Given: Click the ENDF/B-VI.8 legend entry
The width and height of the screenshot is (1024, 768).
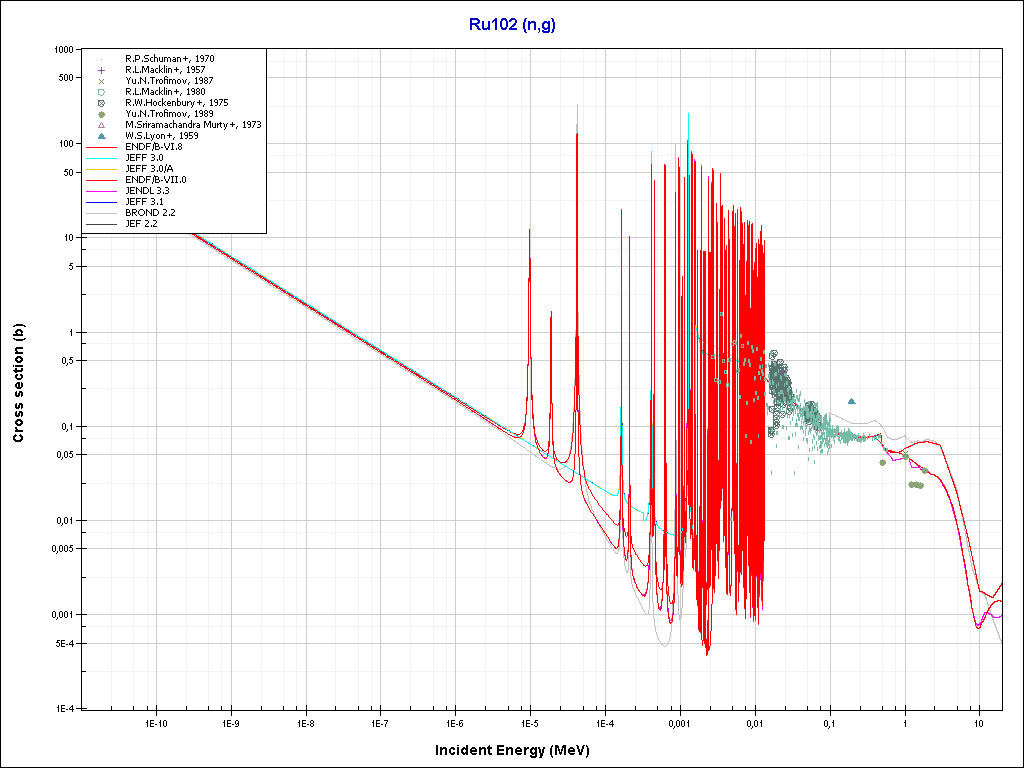Looking at the screenshot, I should point(153,147).
